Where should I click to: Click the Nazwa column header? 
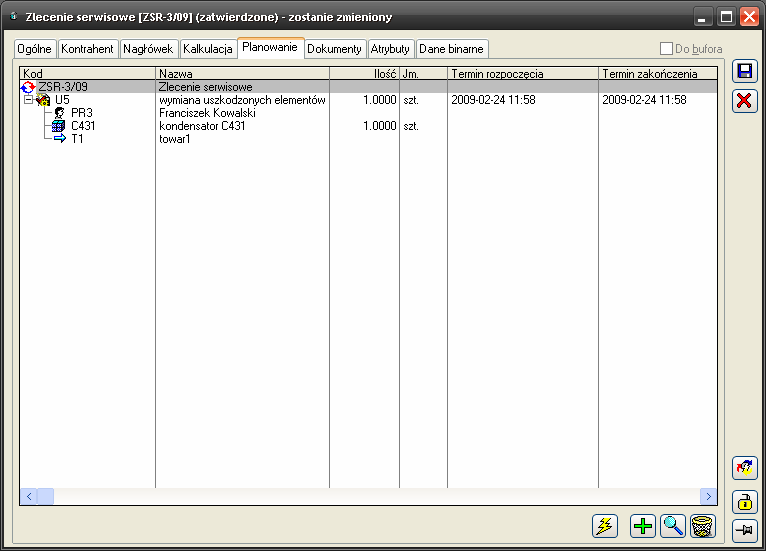tap(242, 74)
